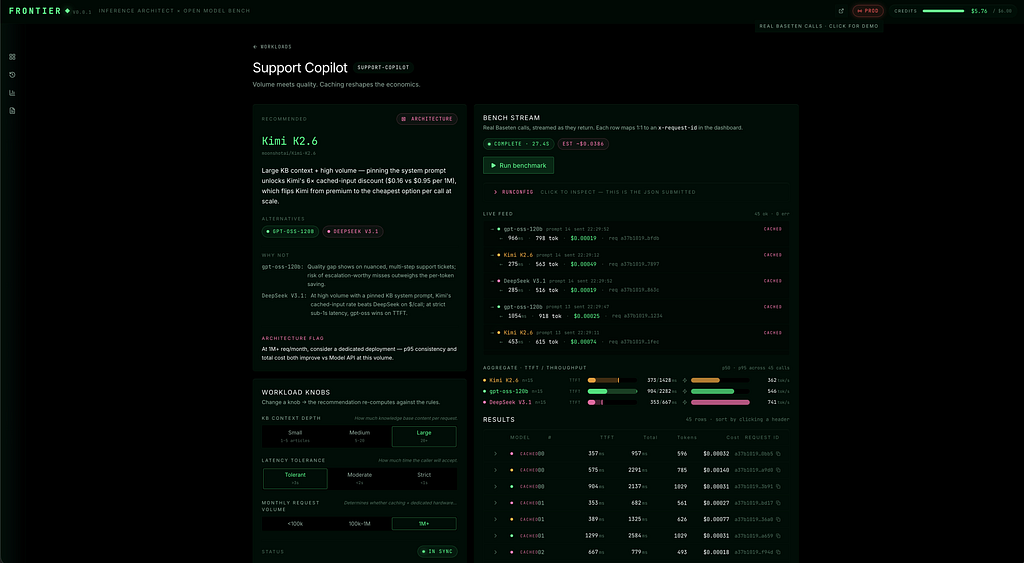Screen dimensions: 1024x563
Task: Select Small KB context depth
Action: click(x=295, y=436)
